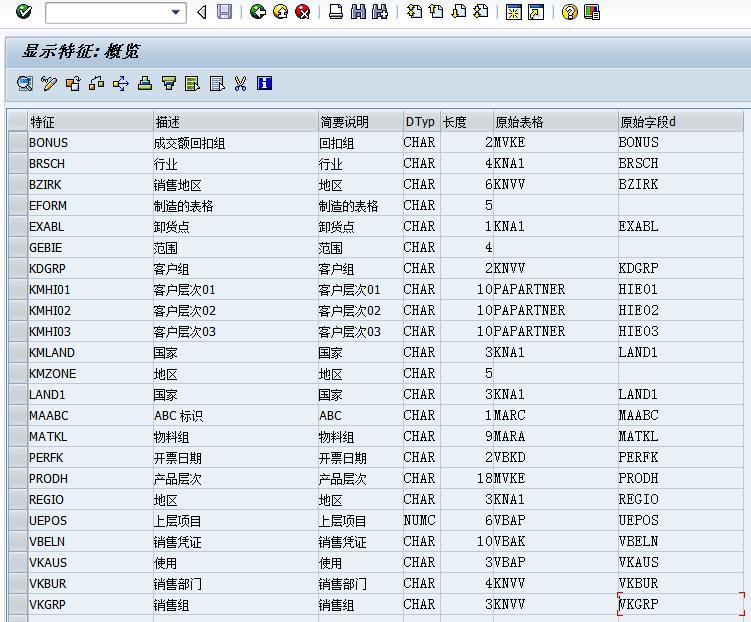The height and width of the screenshot is (622, 751).
Task: Select the KDGRP row via its row selector
Action: (x=18, y=269)
